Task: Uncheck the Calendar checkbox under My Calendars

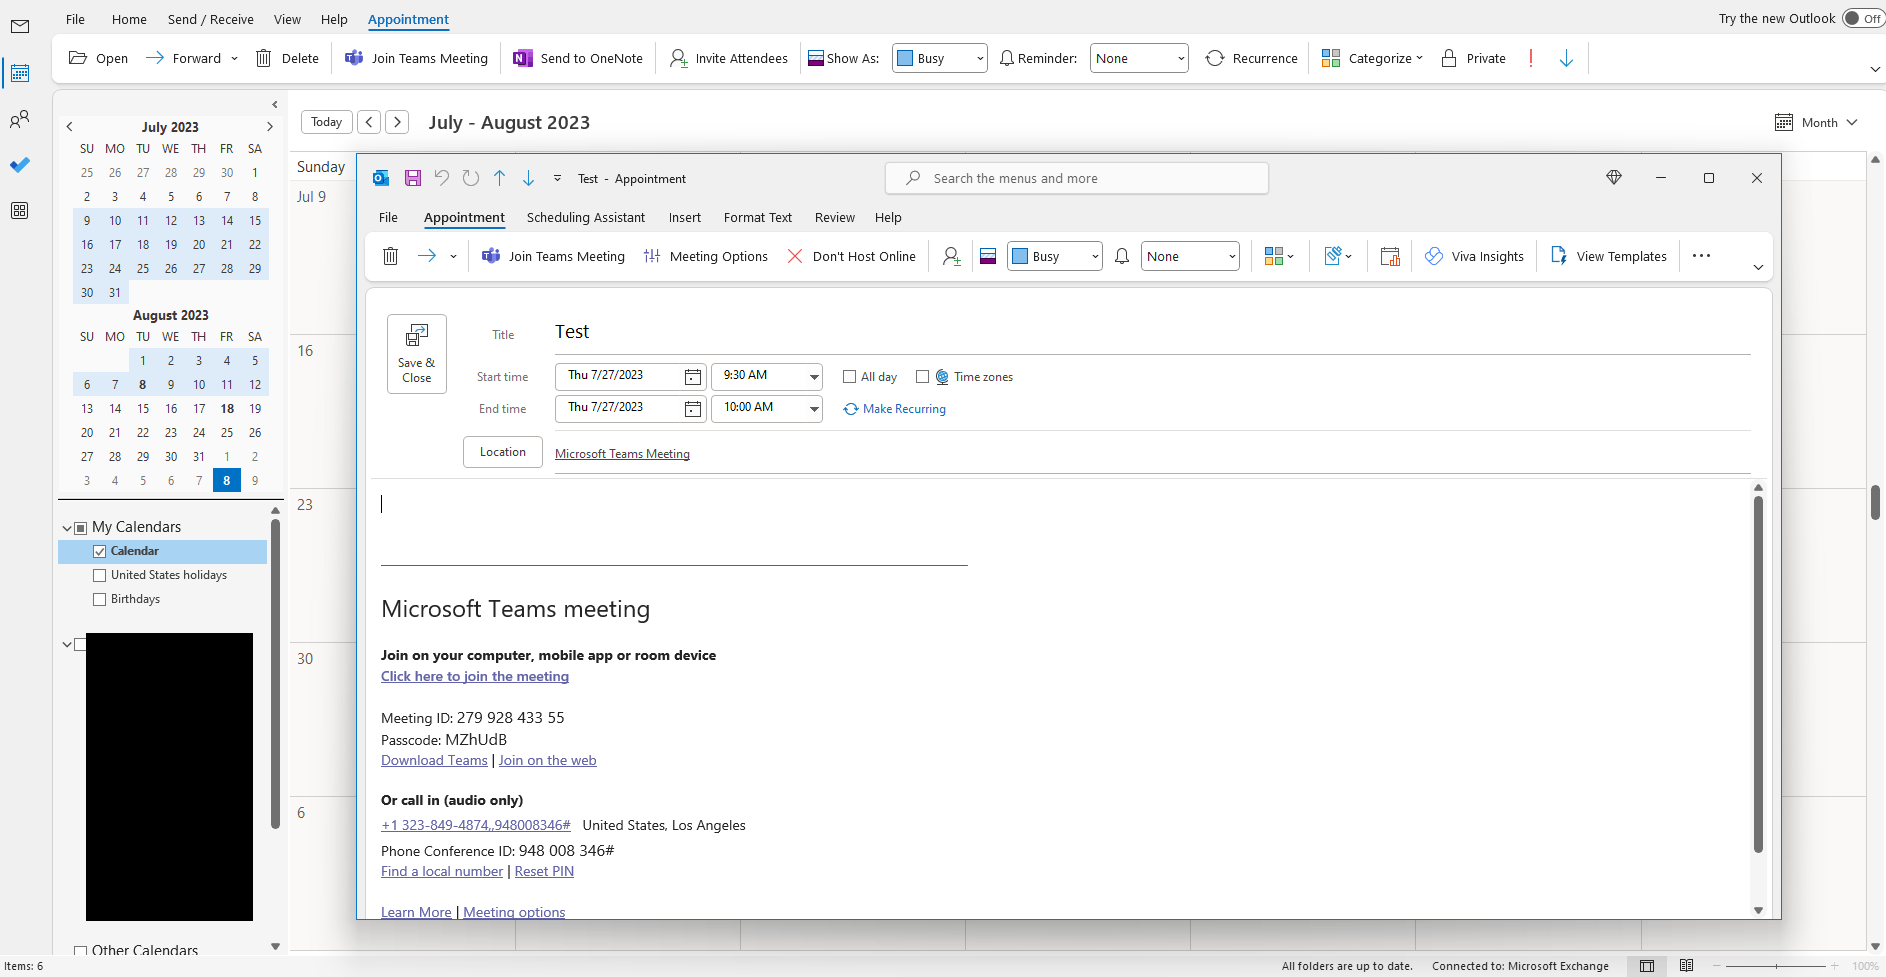Action: [x=99, y=551]
